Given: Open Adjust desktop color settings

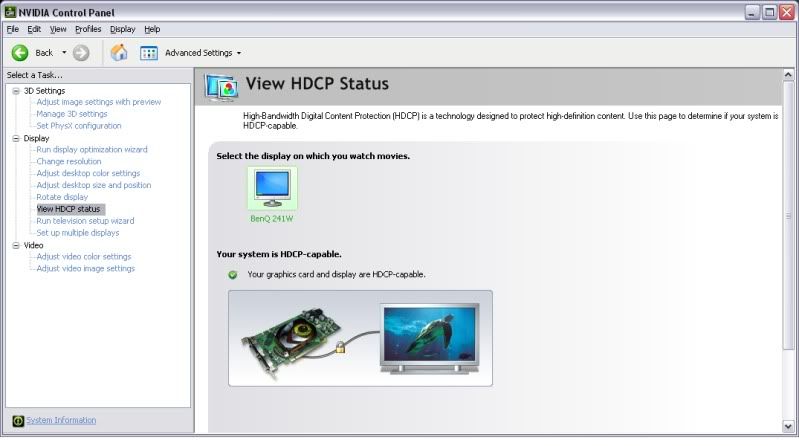Looking at the screenshot, I should 88,173.
